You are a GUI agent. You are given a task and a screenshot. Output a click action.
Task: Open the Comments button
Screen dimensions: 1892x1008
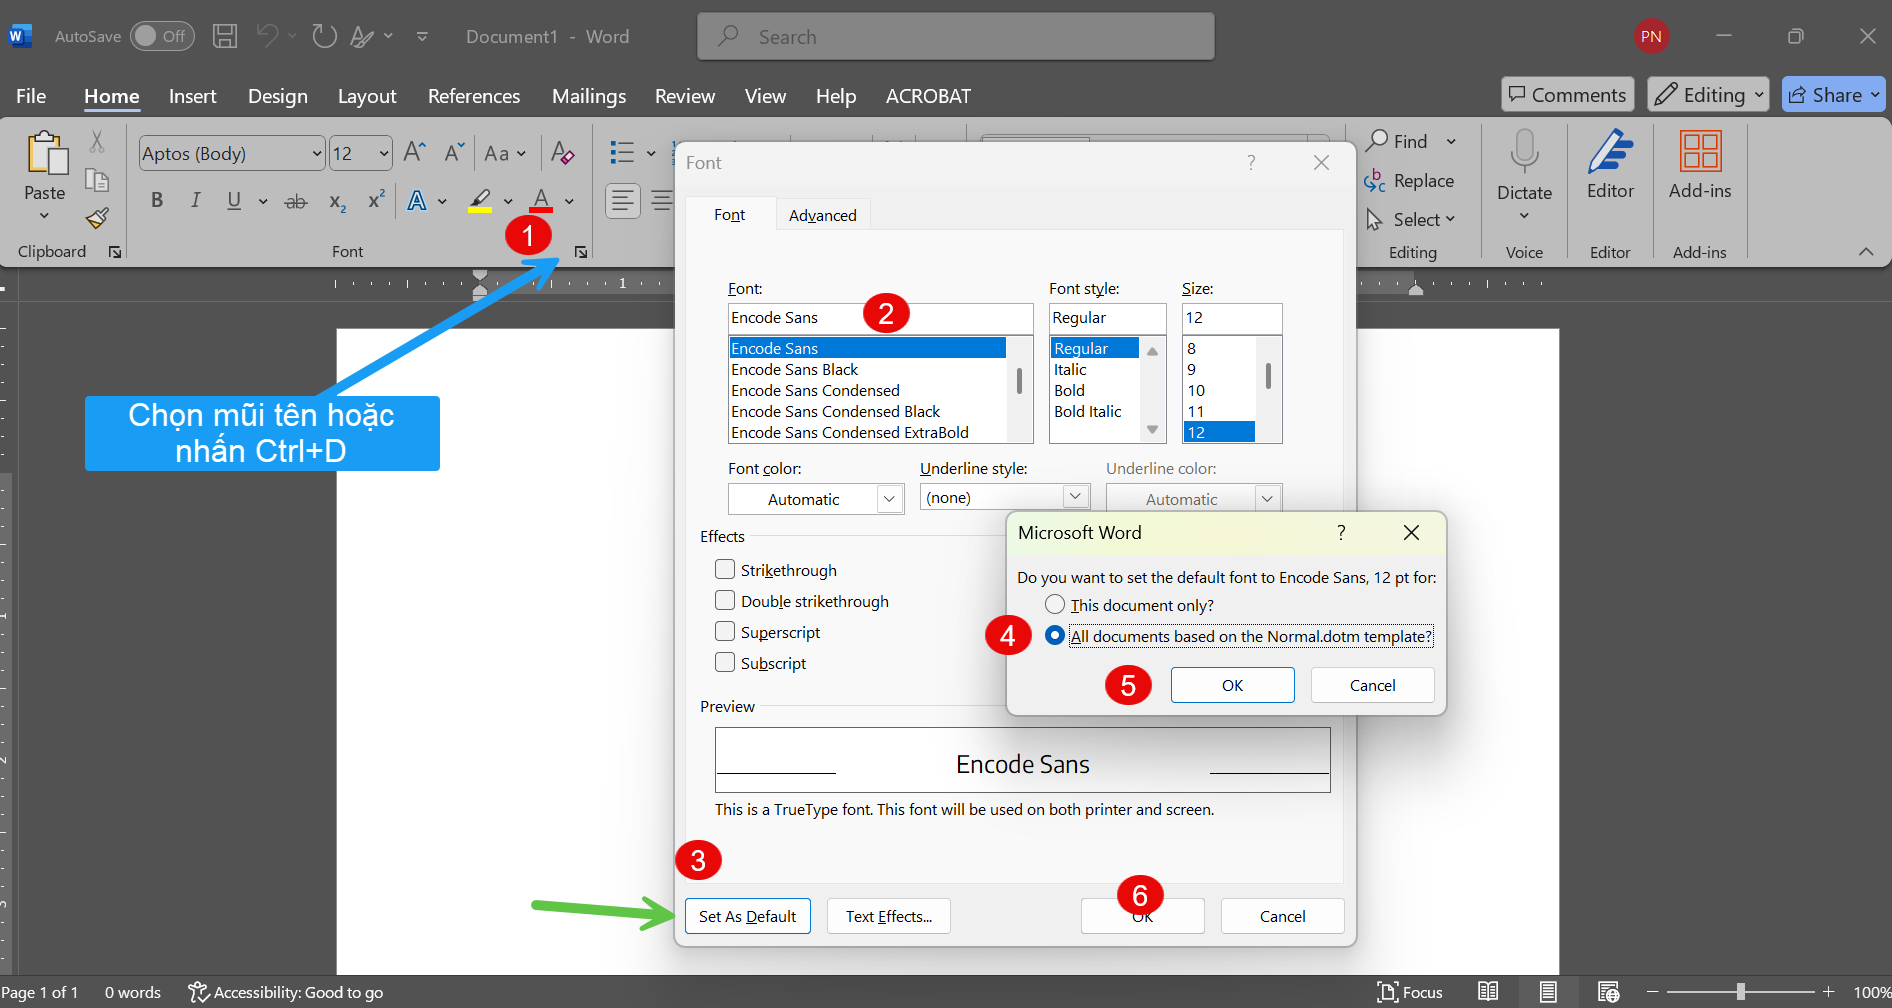click(x=1568, y=95)
